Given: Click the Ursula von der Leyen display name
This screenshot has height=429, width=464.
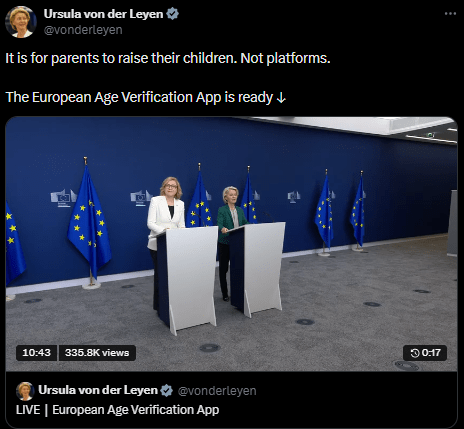Looking at the screenshot, I should pos(104,14).
